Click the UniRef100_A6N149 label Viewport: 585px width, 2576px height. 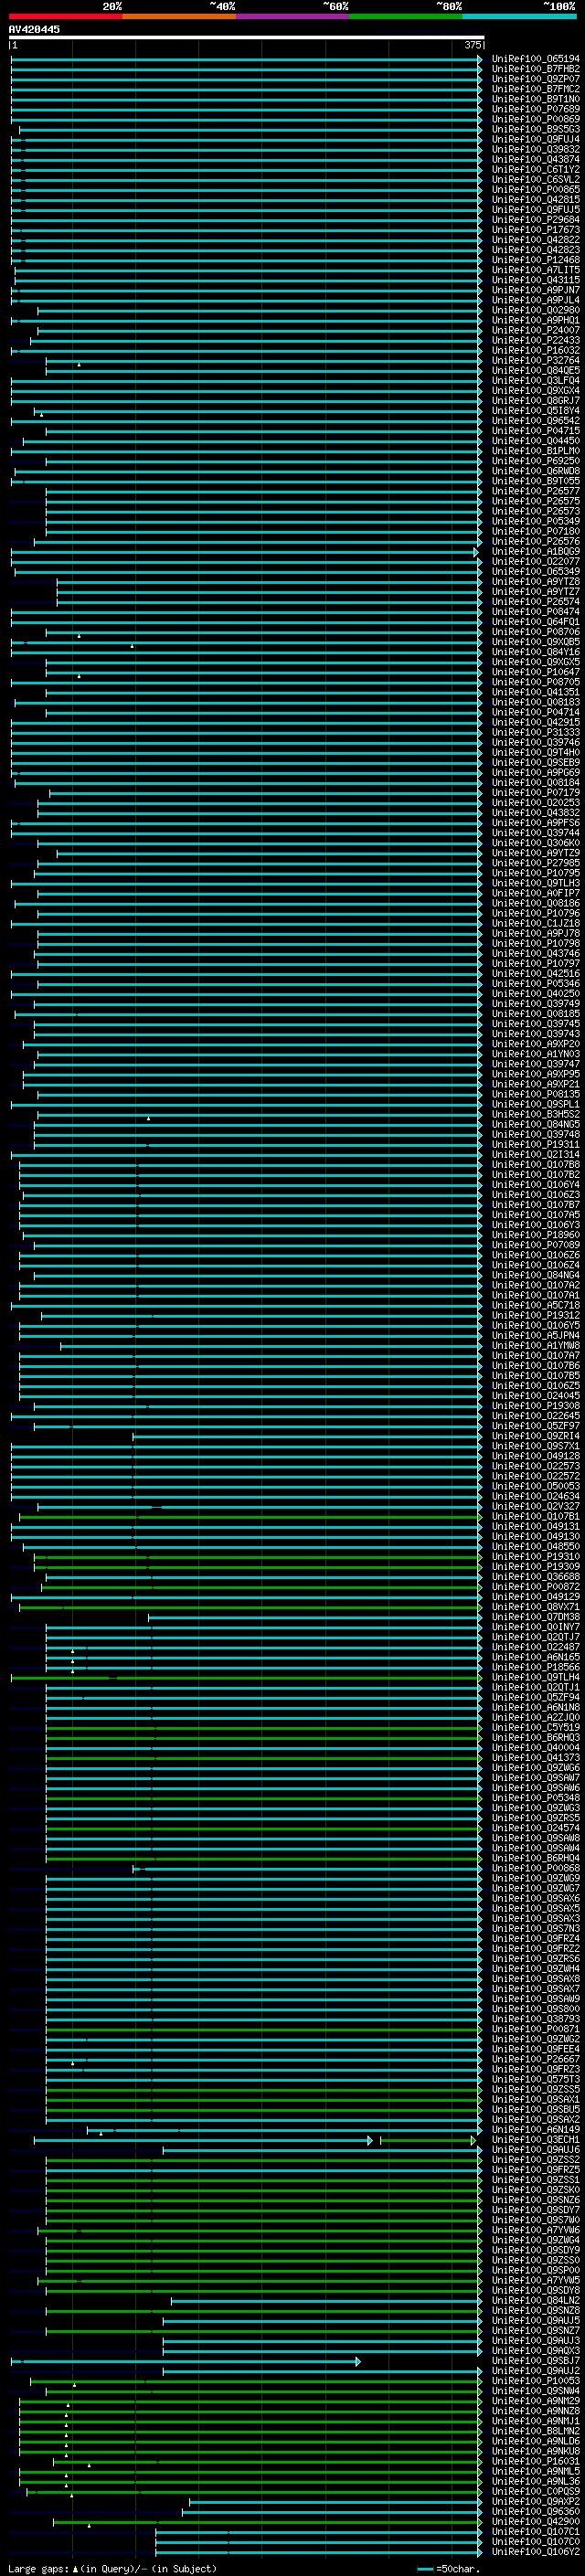535,2130
